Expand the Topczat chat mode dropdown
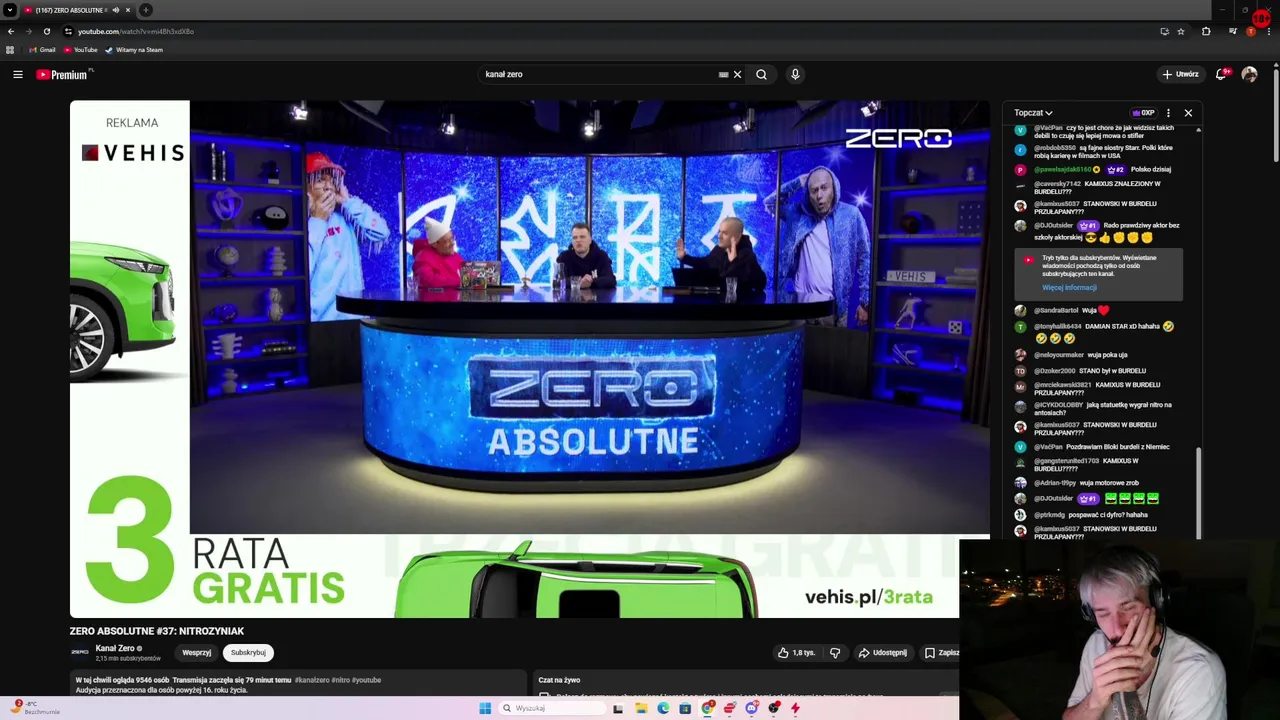 pos(1033,113)
